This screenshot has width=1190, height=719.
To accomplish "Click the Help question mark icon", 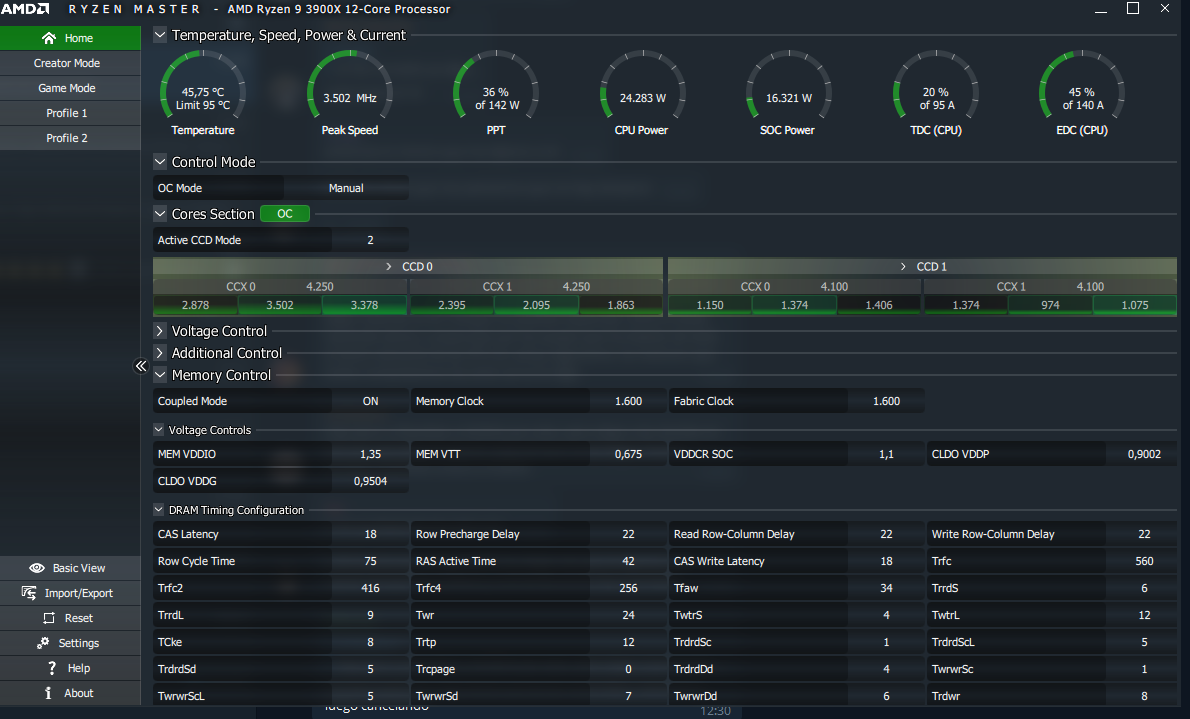I will click(52, 668).
